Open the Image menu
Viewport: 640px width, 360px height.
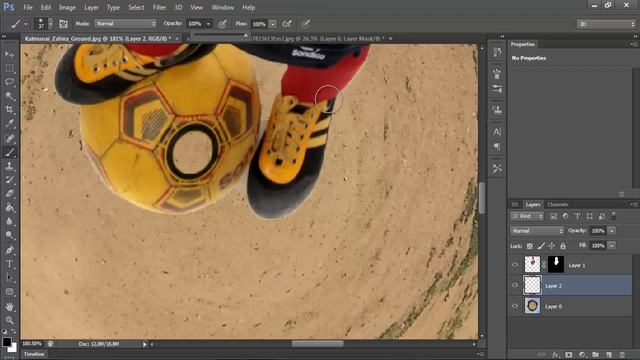coord(67,7)
